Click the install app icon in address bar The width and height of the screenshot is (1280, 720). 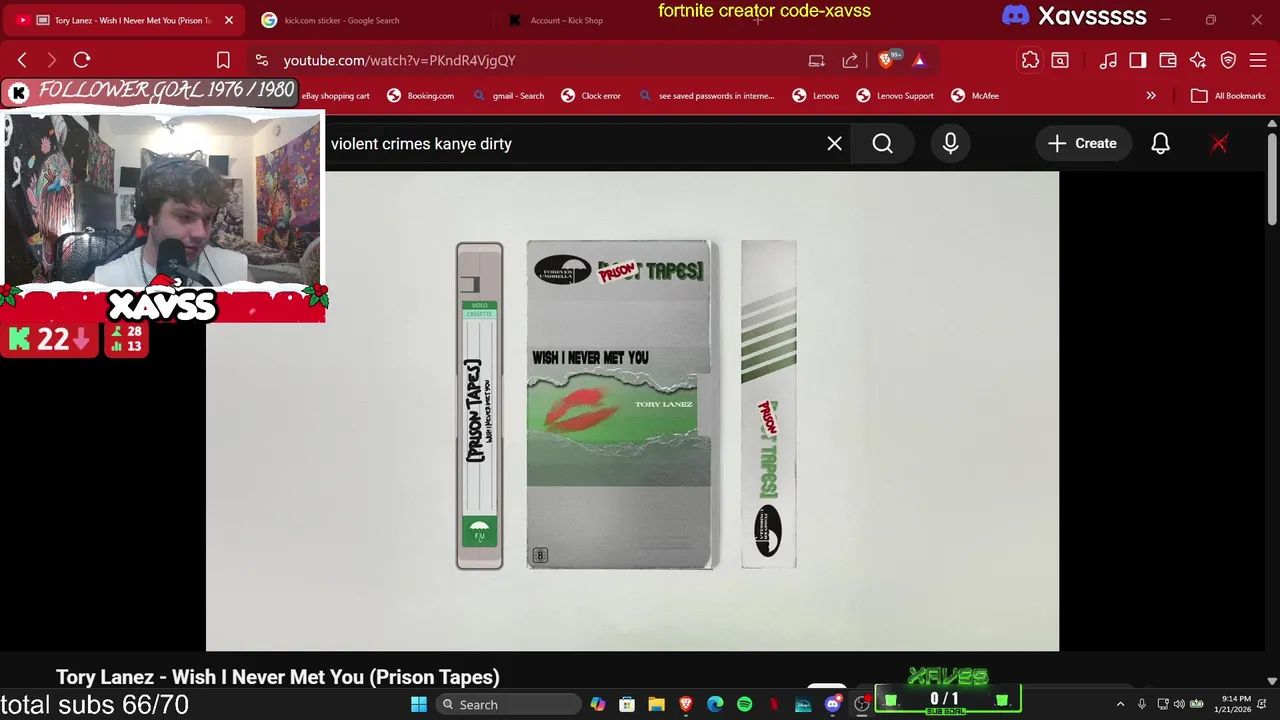tap(817, 60)
